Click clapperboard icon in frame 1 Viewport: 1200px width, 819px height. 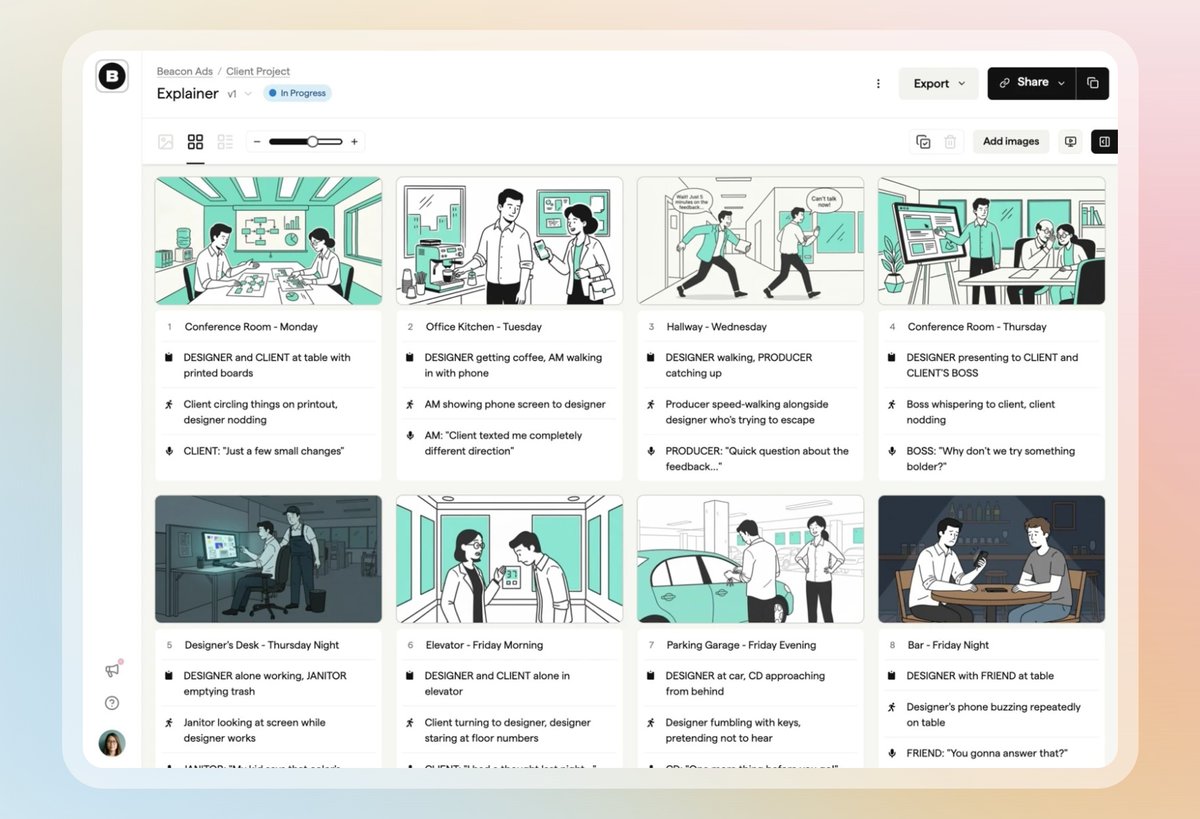[169, 358]
